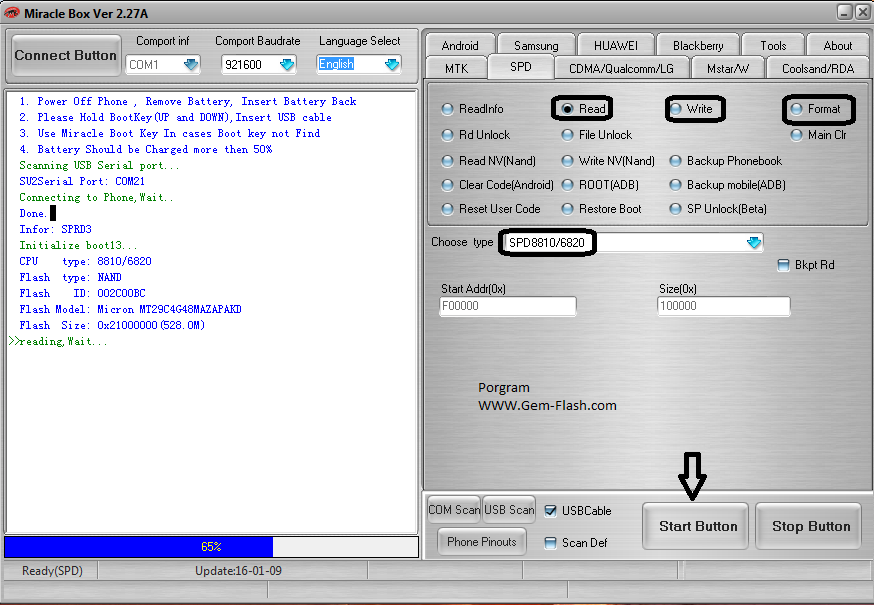The image size is (874, 605).
Task: Click the log line 'Initialize boot13...'
Action: tap(78, 246)
